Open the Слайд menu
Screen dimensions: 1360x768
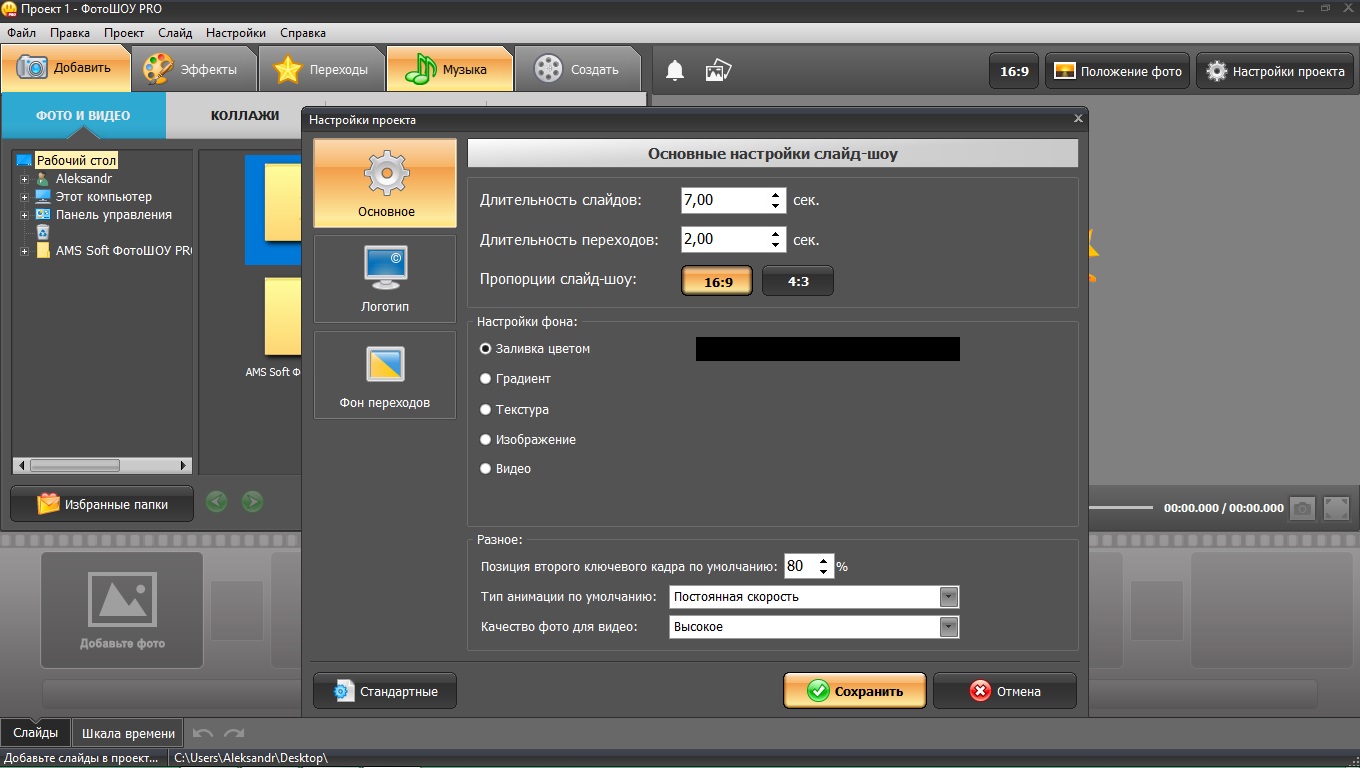coord(175,33)
